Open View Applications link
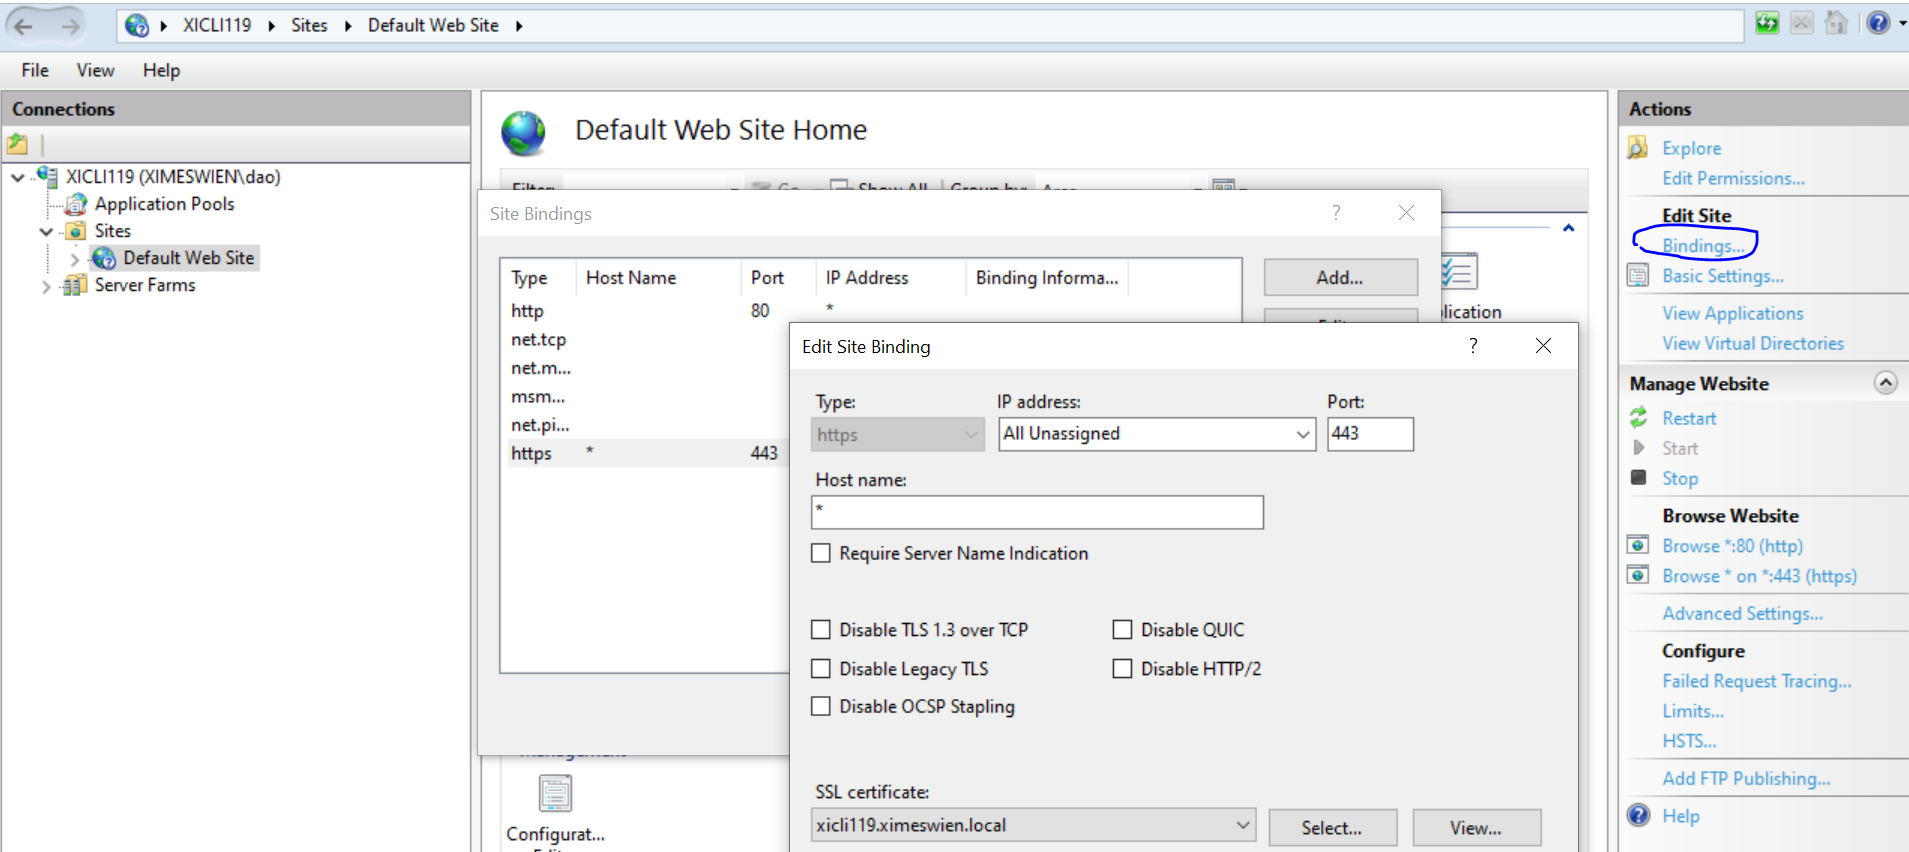Screen dimensions: 1909x852 pyautogui.click(x=1733, y=313)
